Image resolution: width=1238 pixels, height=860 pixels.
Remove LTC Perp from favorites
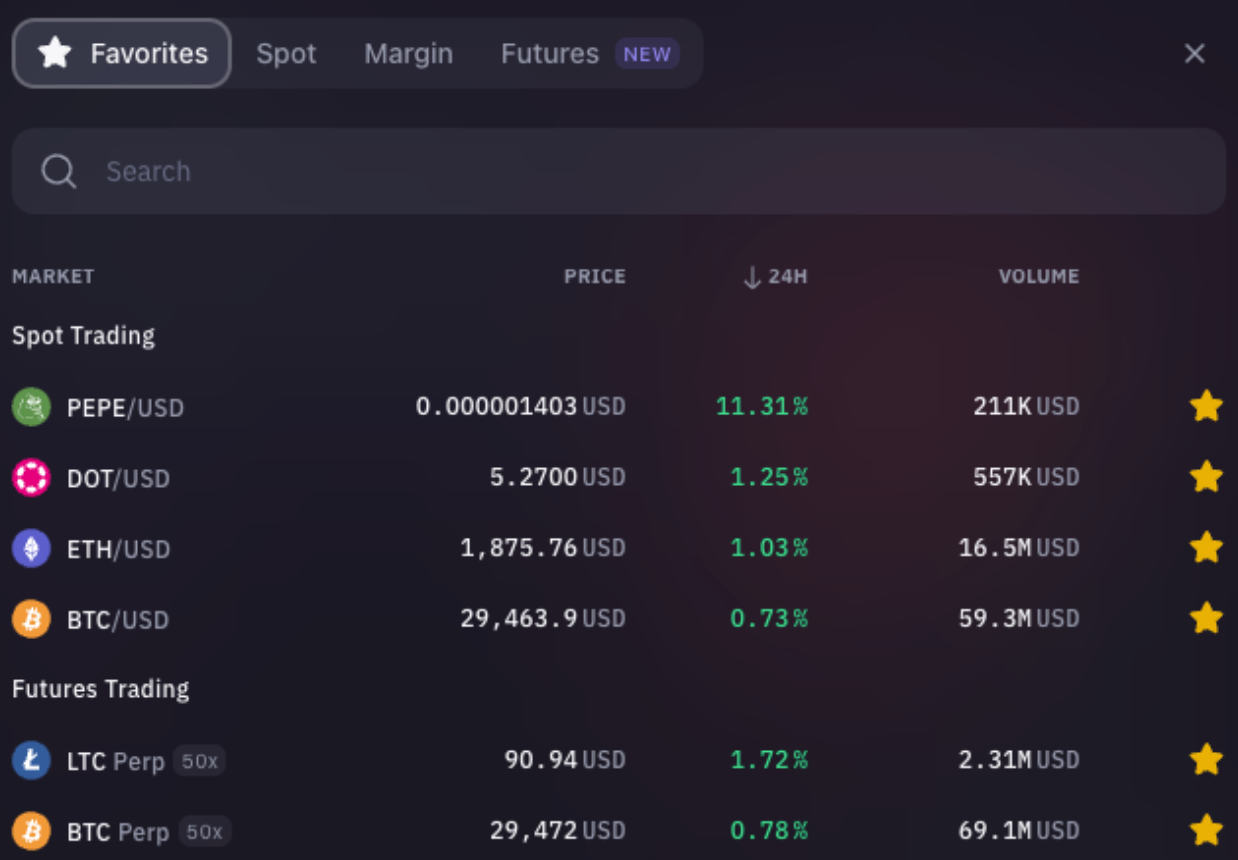click(x=1206, y=760)
